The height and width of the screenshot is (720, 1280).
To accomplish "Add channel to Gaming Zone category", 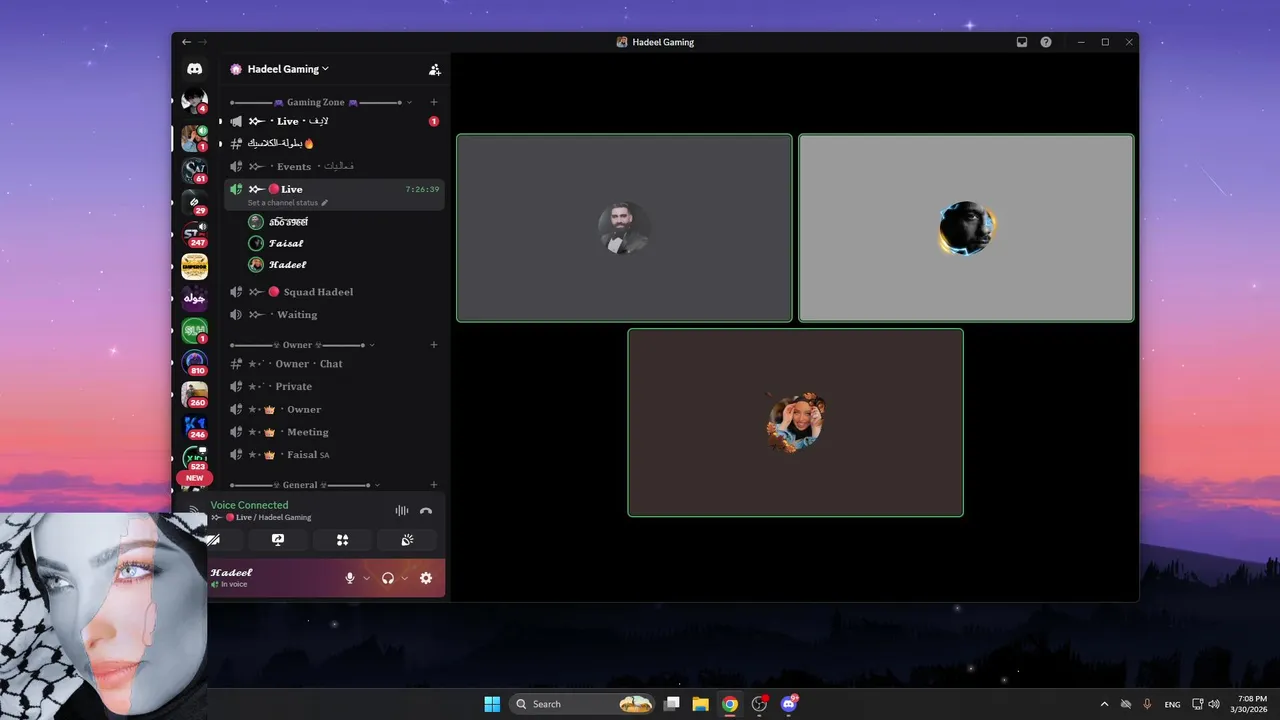I will tap(433, 102).
